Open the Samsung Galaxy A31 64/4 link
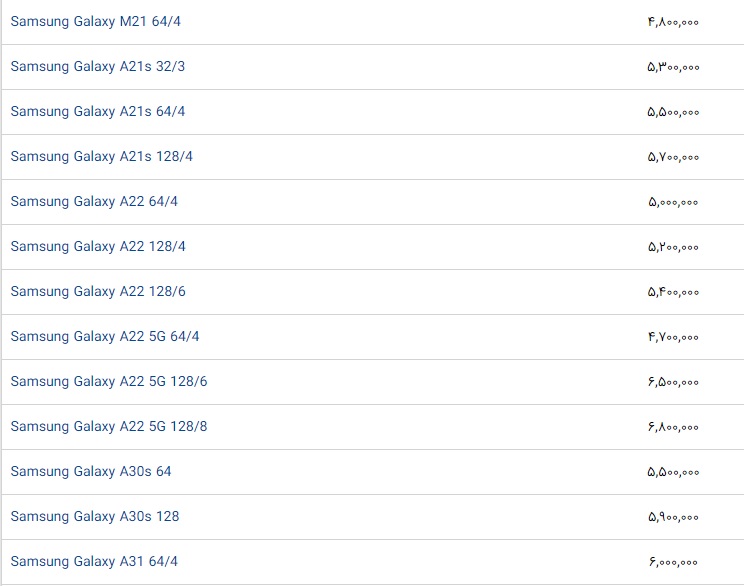This screenshot has height=586, width=744. 94,561
